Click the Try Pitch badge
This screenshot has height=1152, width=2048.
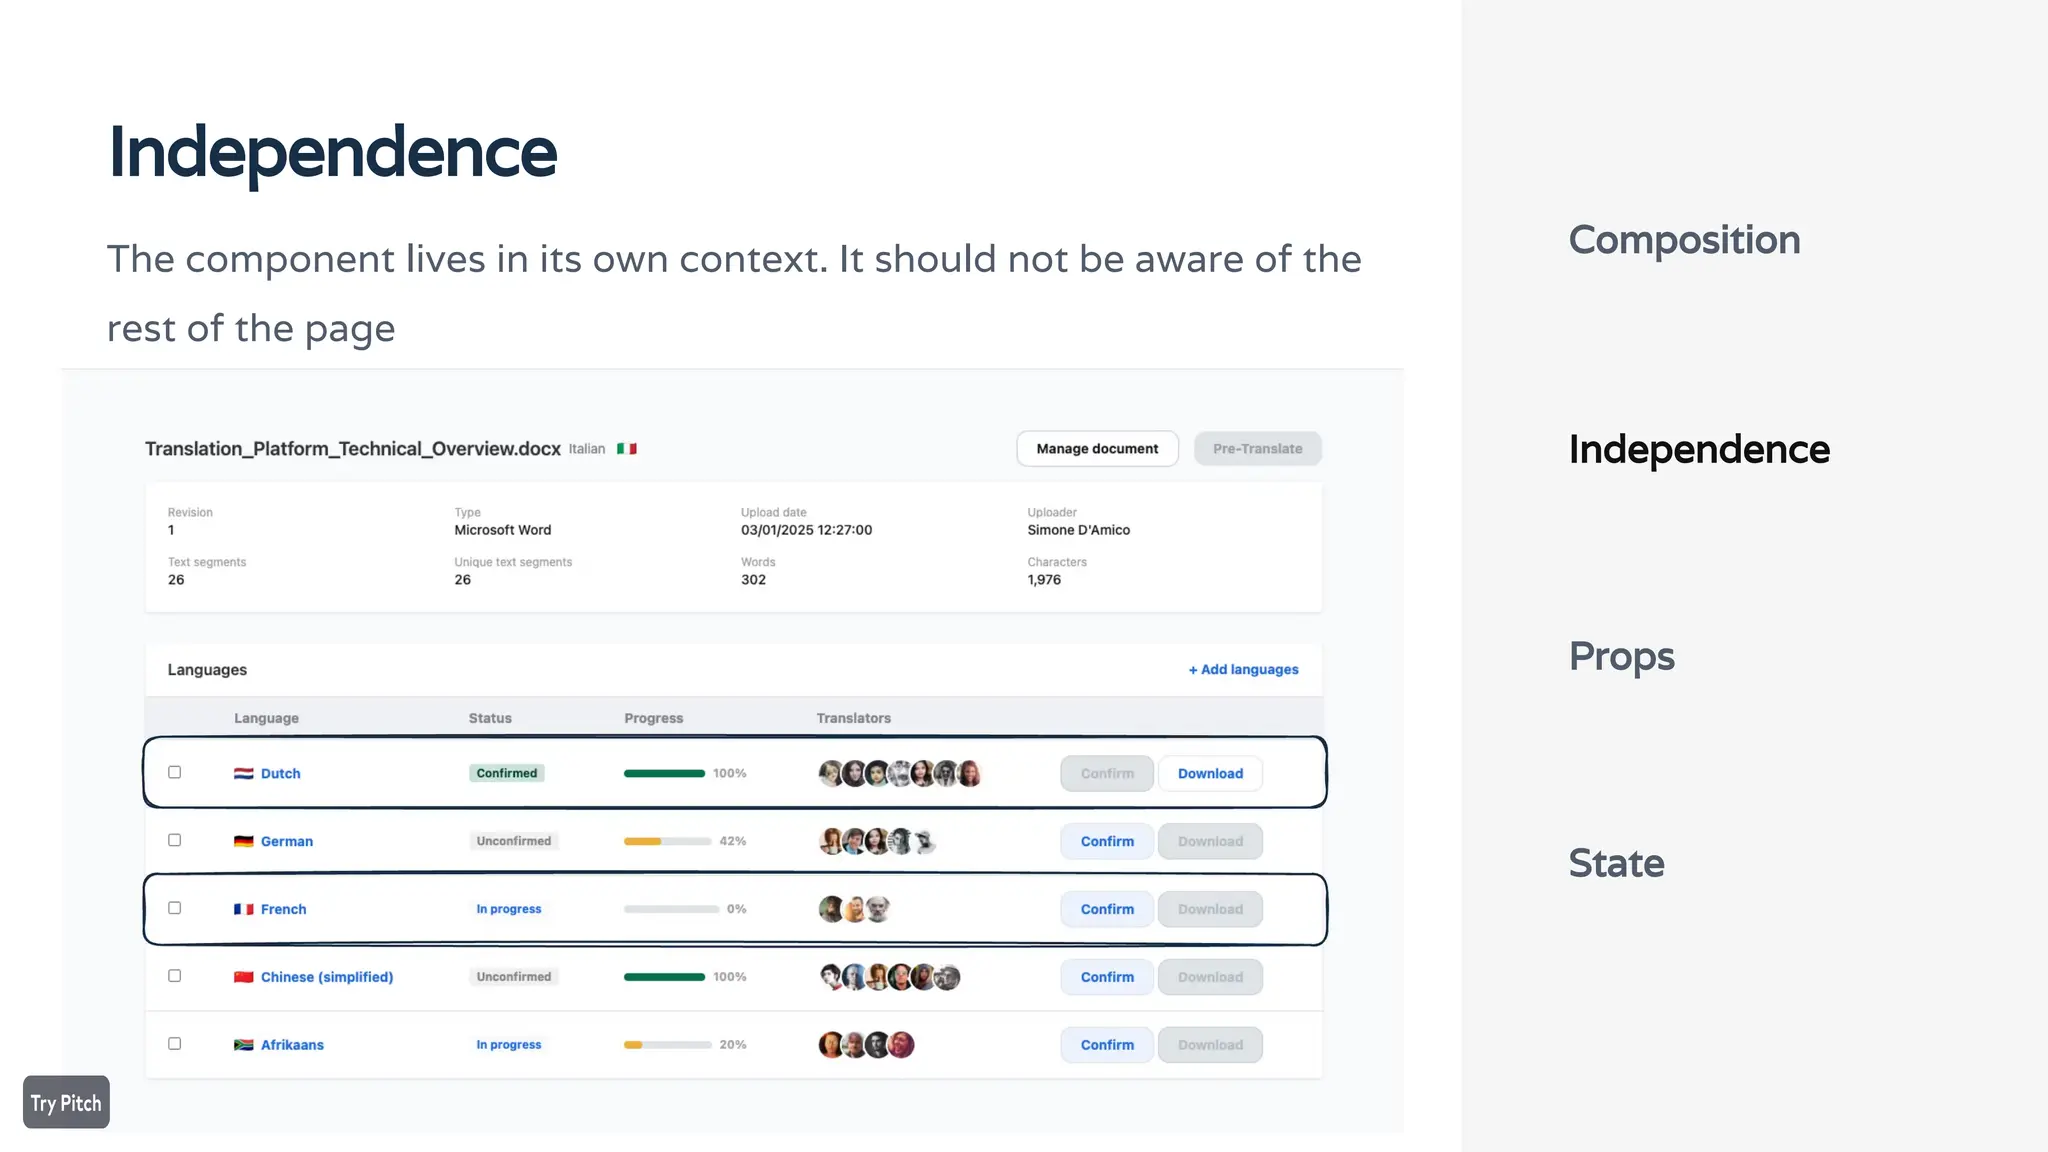click(x=66, y=1102)
